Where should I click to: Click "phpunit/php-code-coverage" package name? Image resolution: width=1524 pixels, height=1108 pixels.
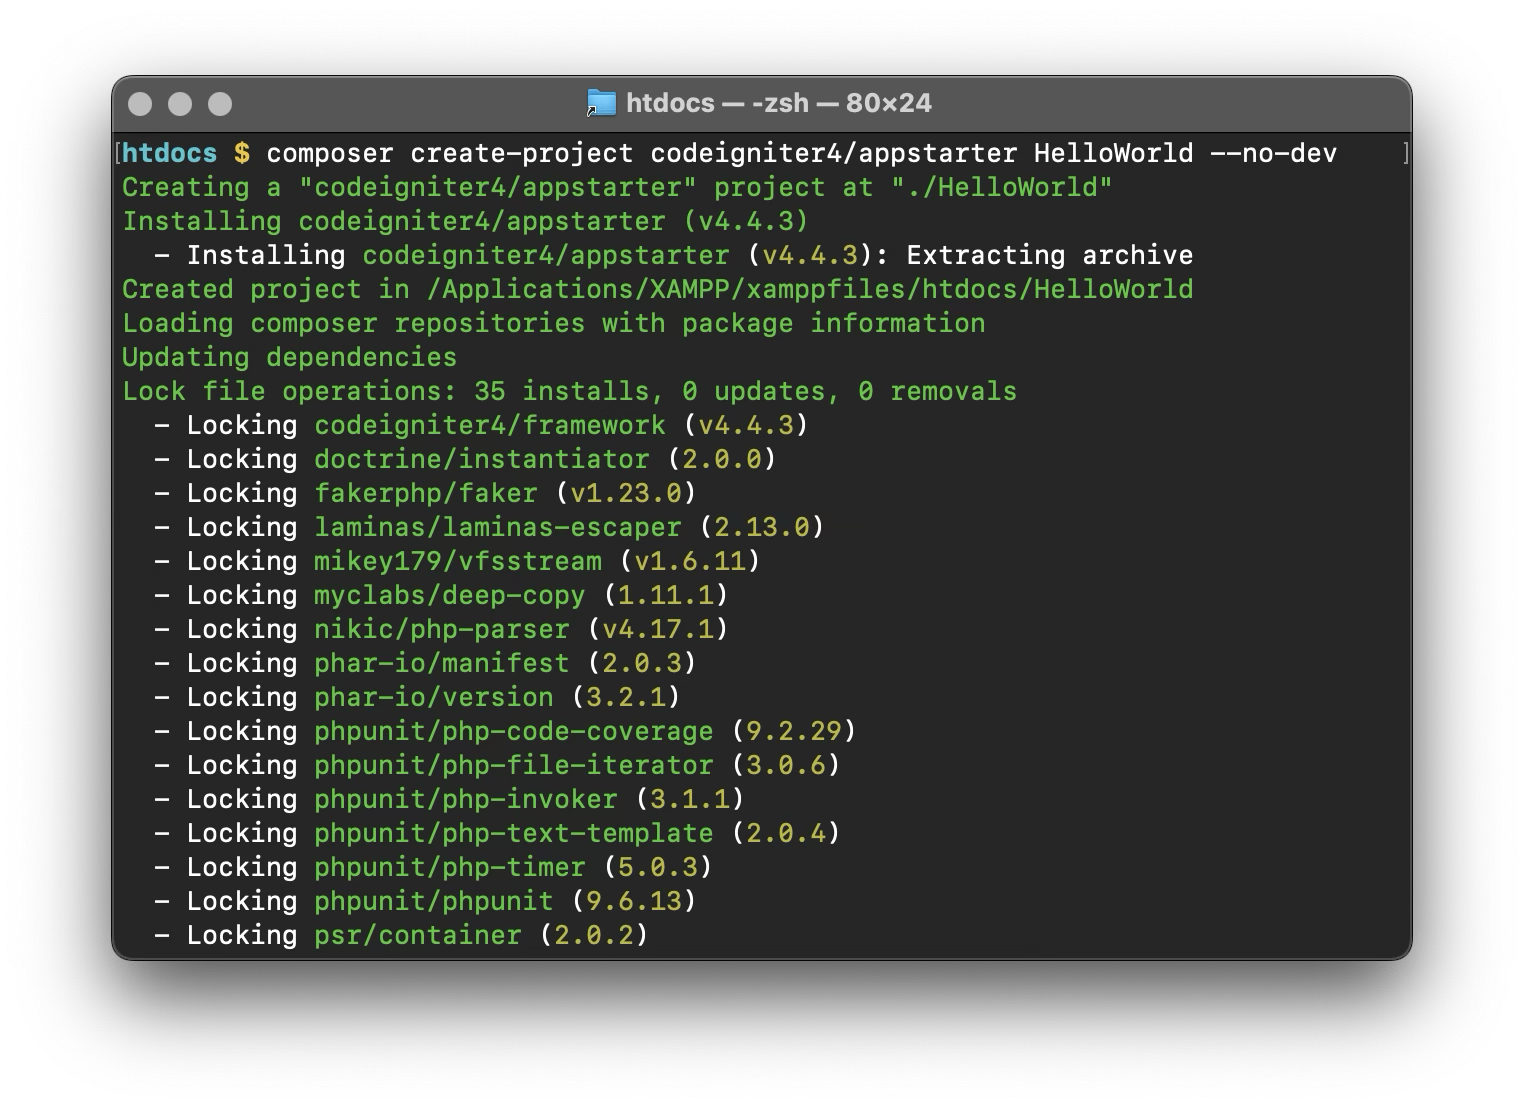point(514,731)
